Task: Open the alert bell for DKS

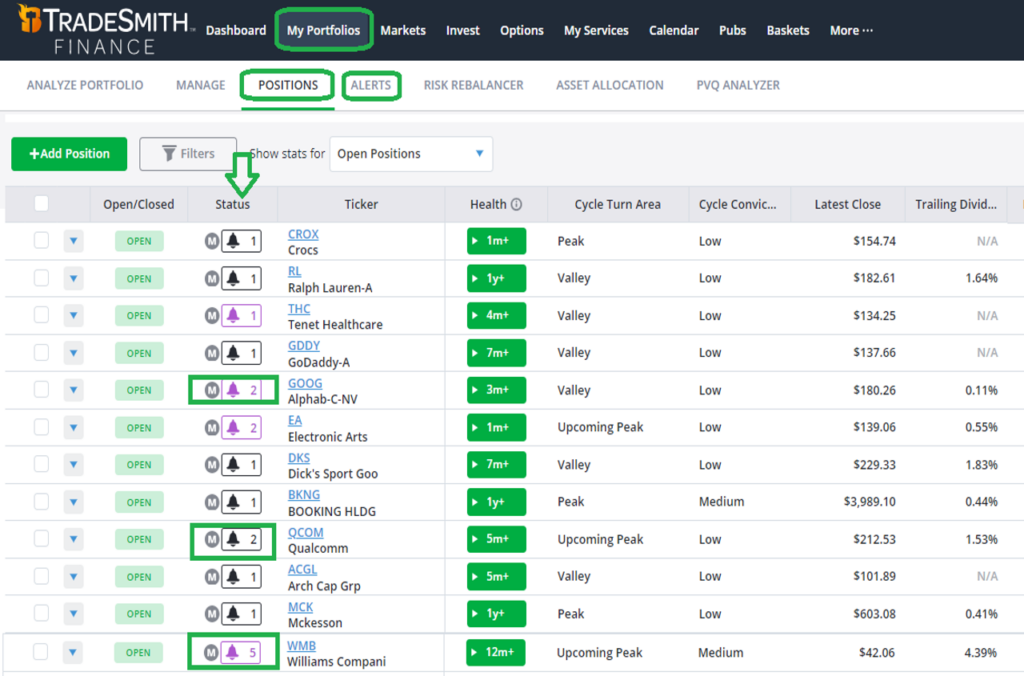Action: click(242, 464)
